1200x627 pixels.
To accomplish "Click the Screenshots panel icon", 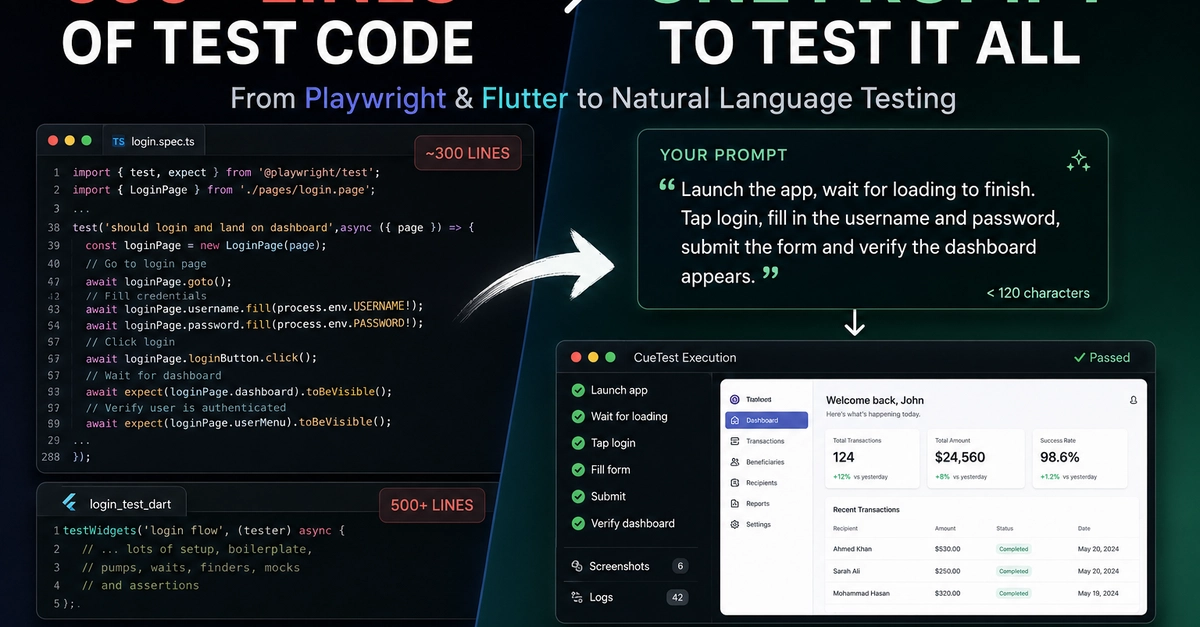I will point(577,566).
